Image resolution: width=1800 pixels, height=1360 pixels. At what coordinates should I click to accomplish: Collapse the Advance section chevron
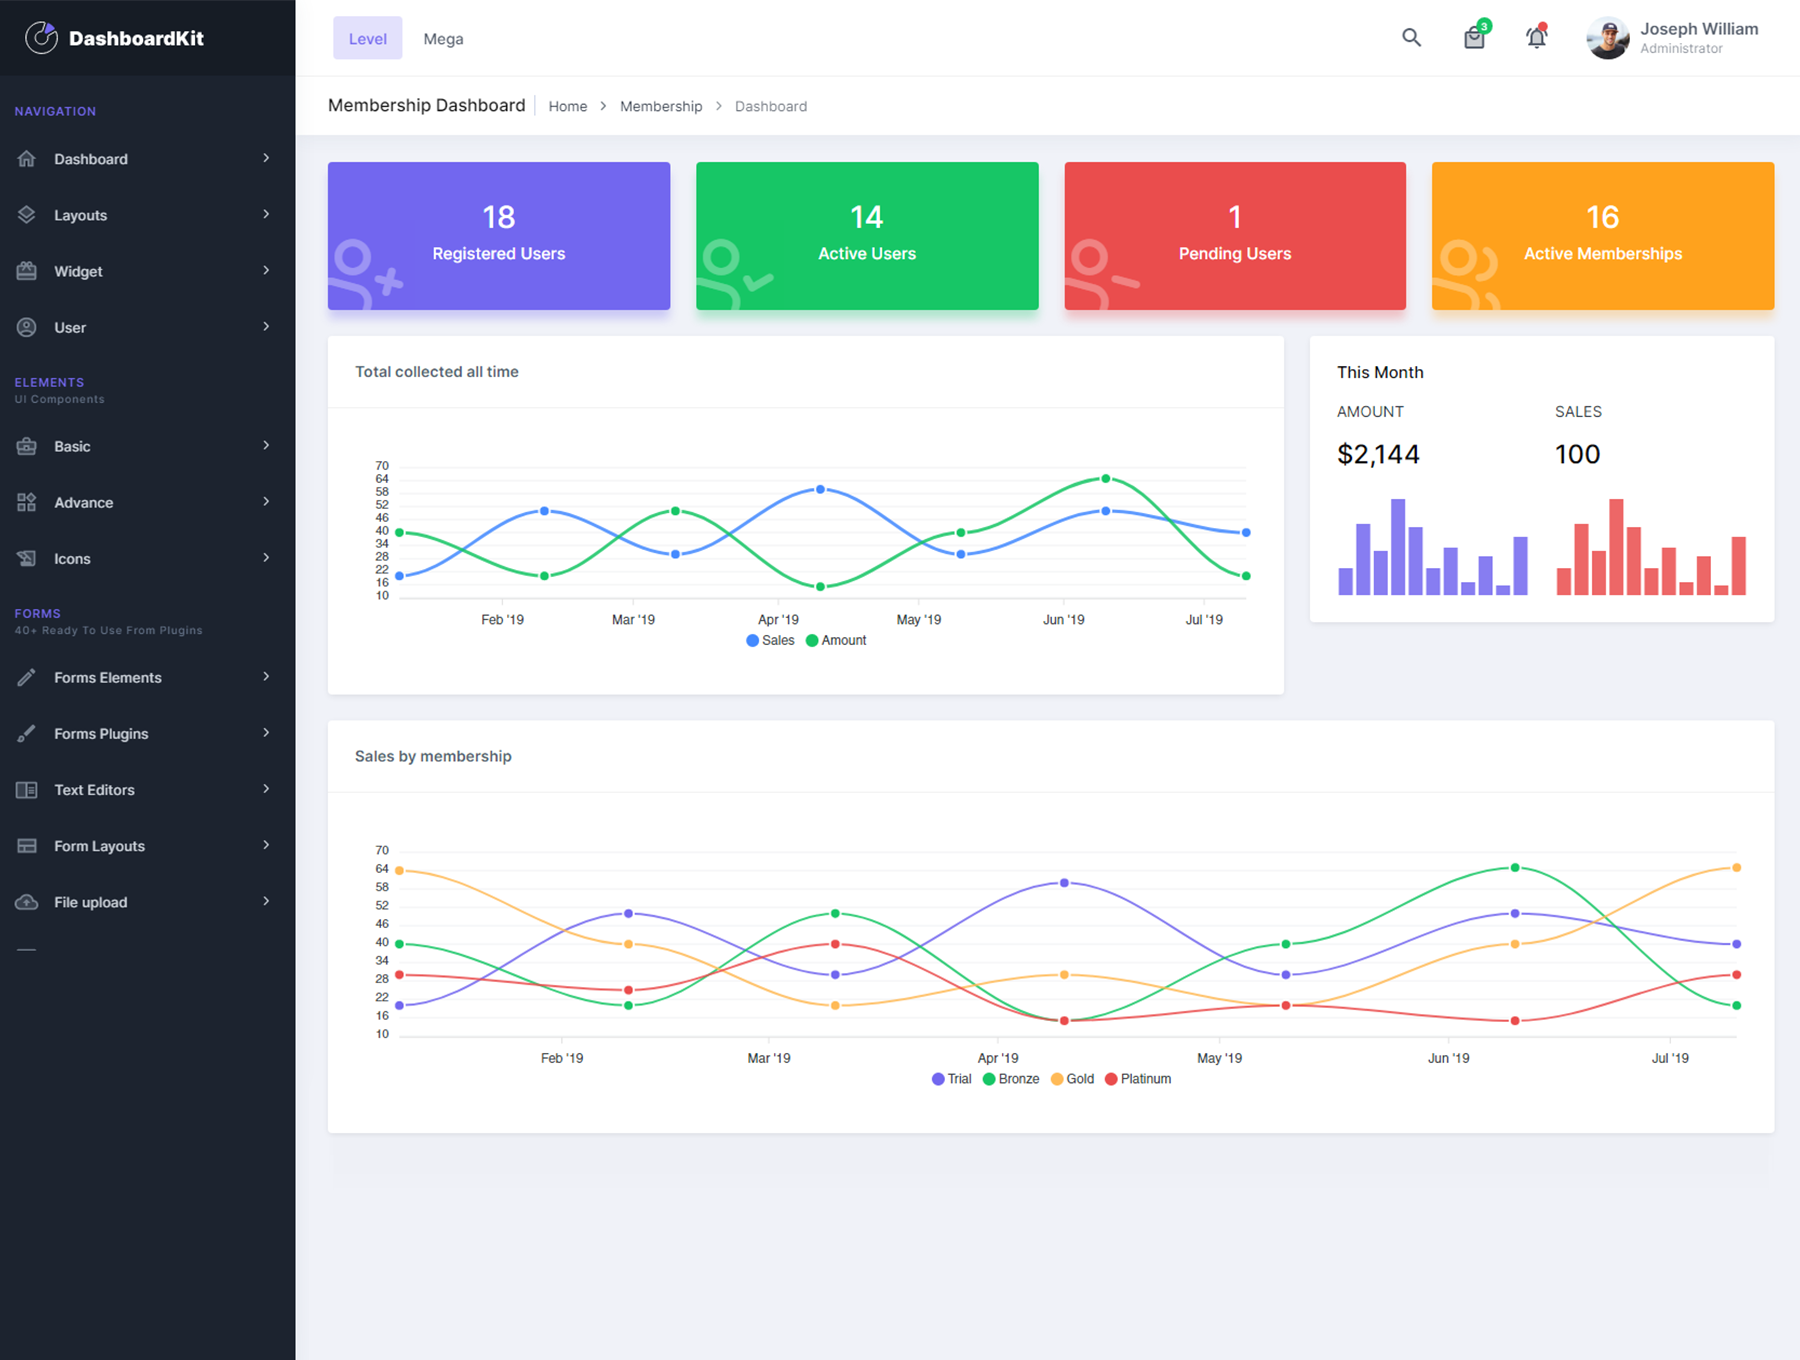265,502
